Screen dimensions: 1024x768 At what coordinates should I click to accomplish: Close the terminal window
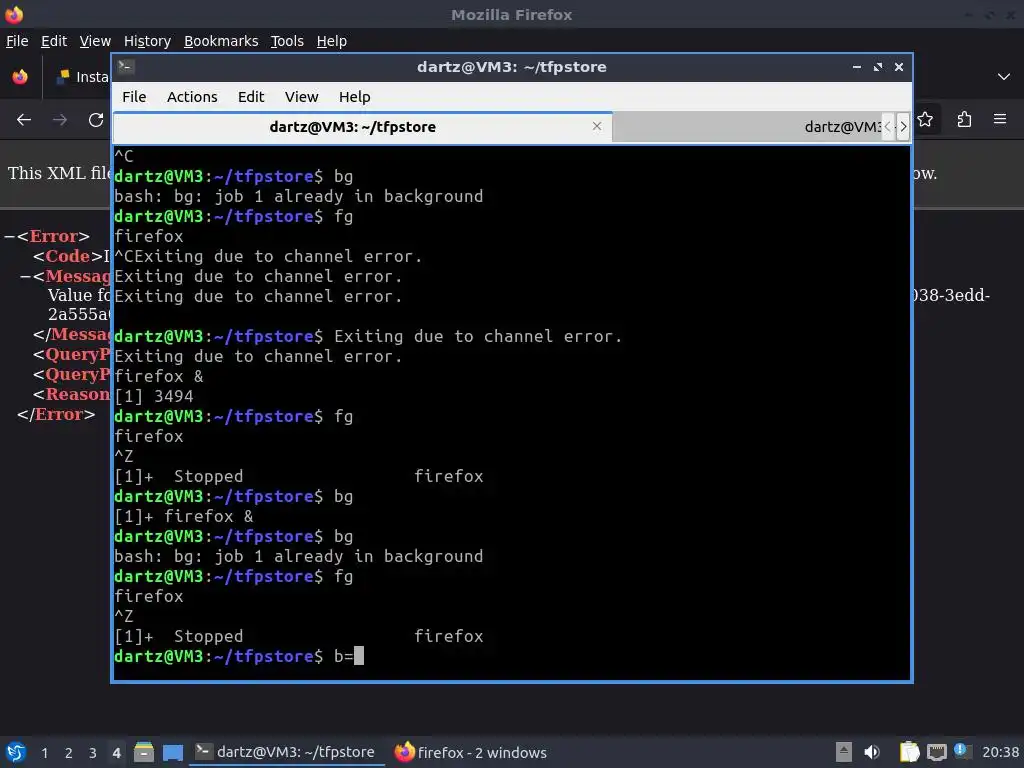tap(899, 67)
